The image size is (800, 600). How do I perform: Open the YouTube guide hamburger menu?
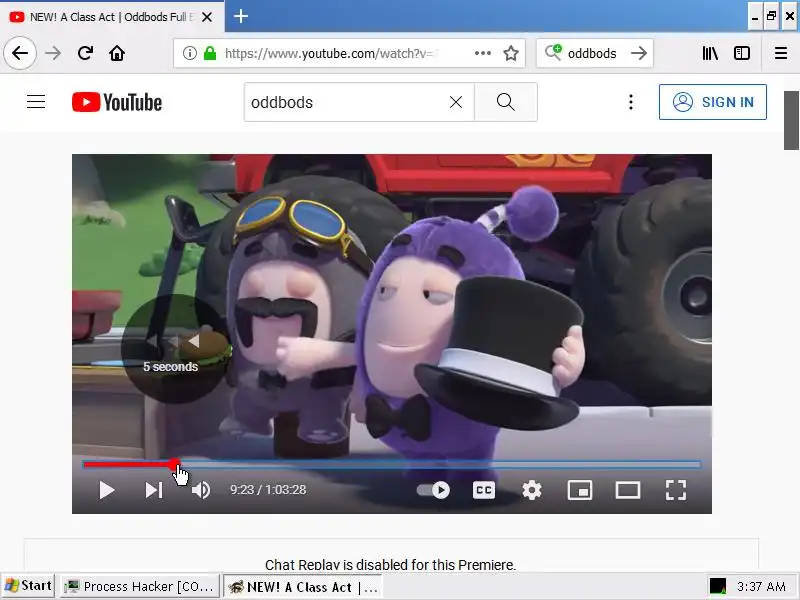tap(36, 102)
